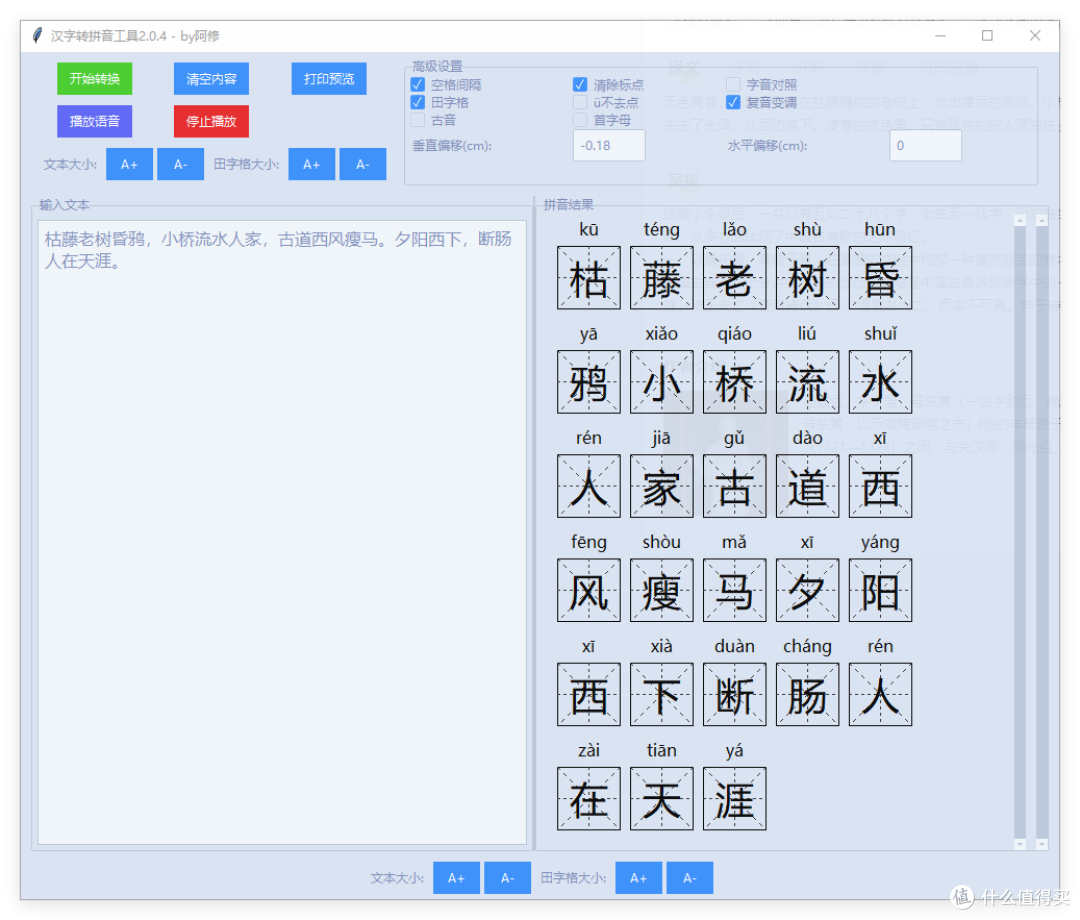Stop playback using red 停止播放 button

[x=211, y=121]
